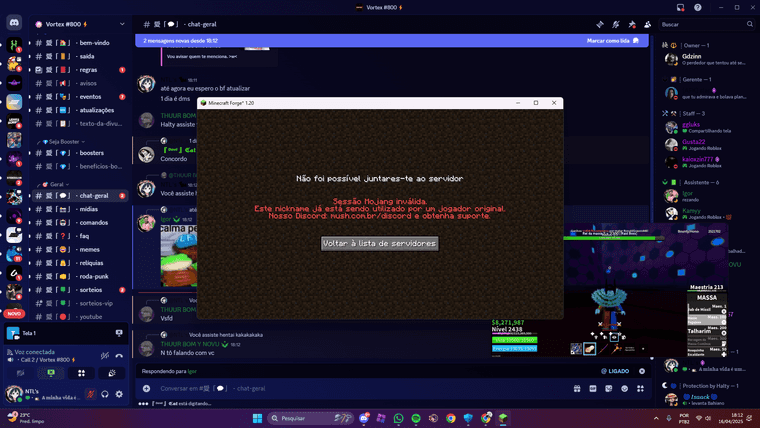Disconnect from the voice call
The height and width of the screenshot is (428, 760).
(119, 355)
